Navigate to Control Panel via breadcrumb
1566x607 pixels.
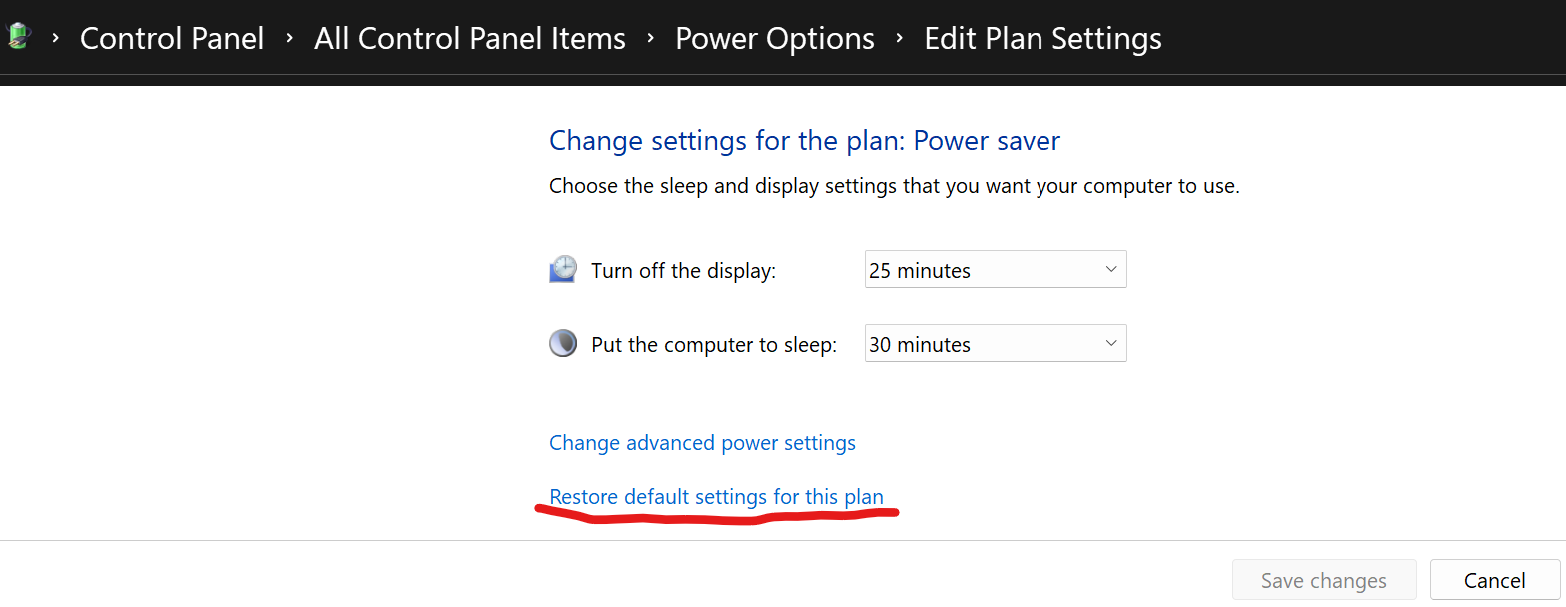(172, 38)
